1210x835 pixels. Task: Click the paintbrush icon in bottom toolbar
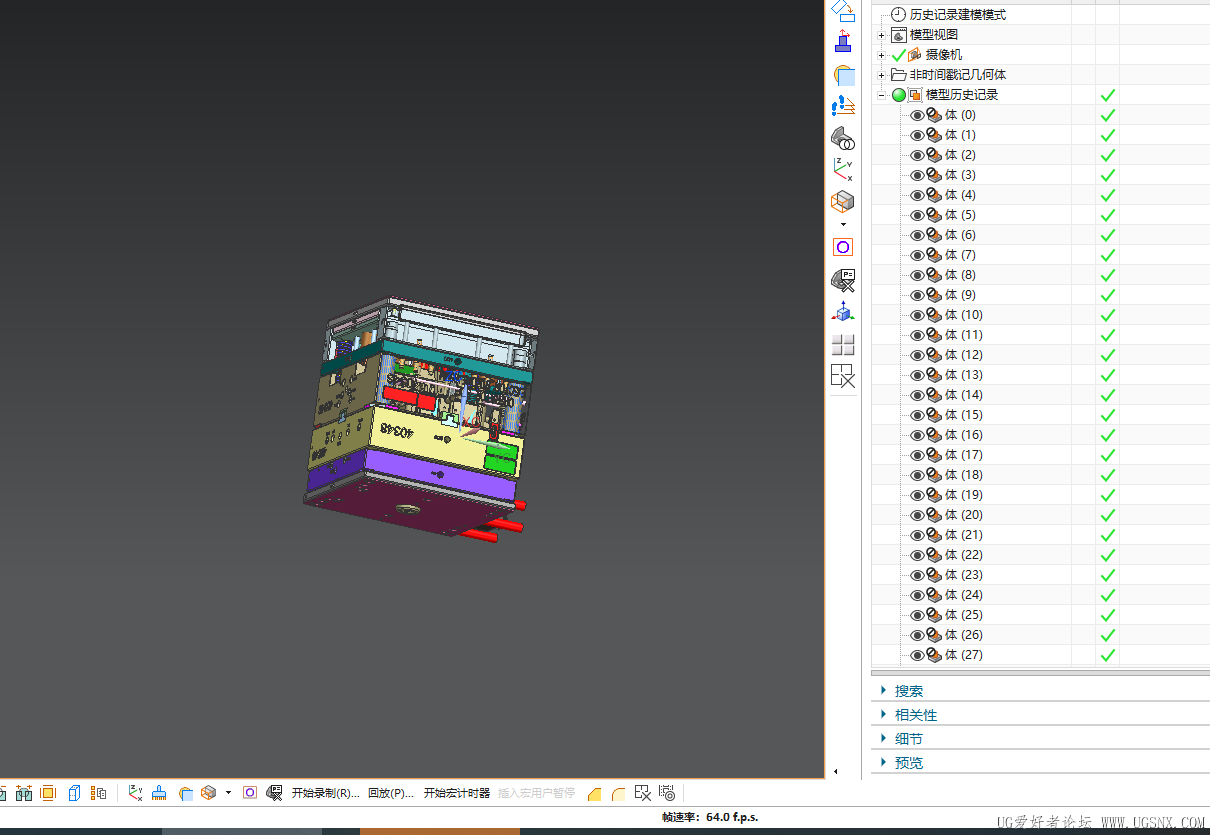pos(159,793)
